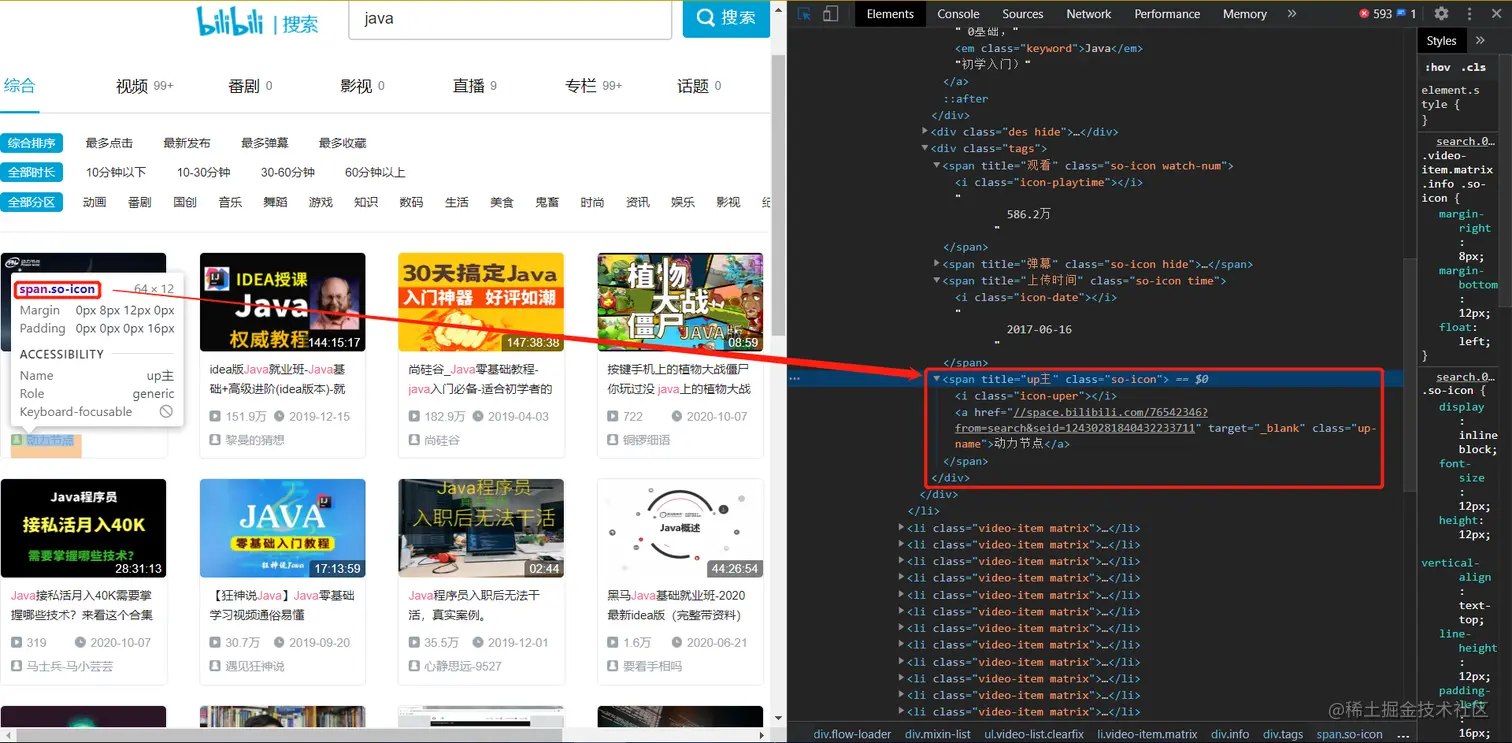Click the play count icon beside 319
1512x743 pixels.
17,642
